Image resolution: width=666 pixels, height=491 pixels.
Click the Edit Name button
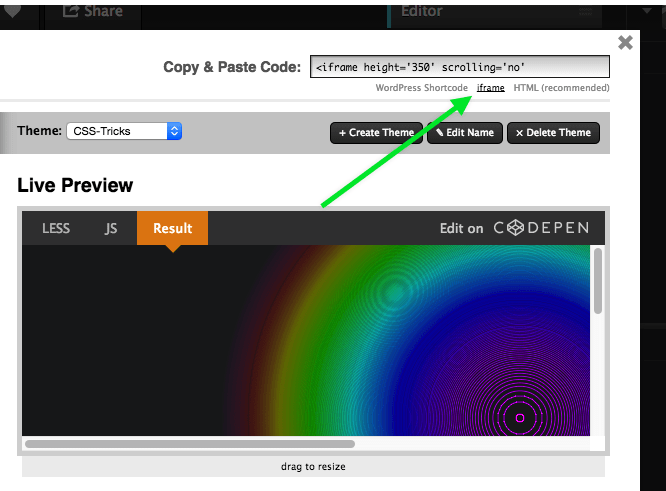(x=465, y=133)
